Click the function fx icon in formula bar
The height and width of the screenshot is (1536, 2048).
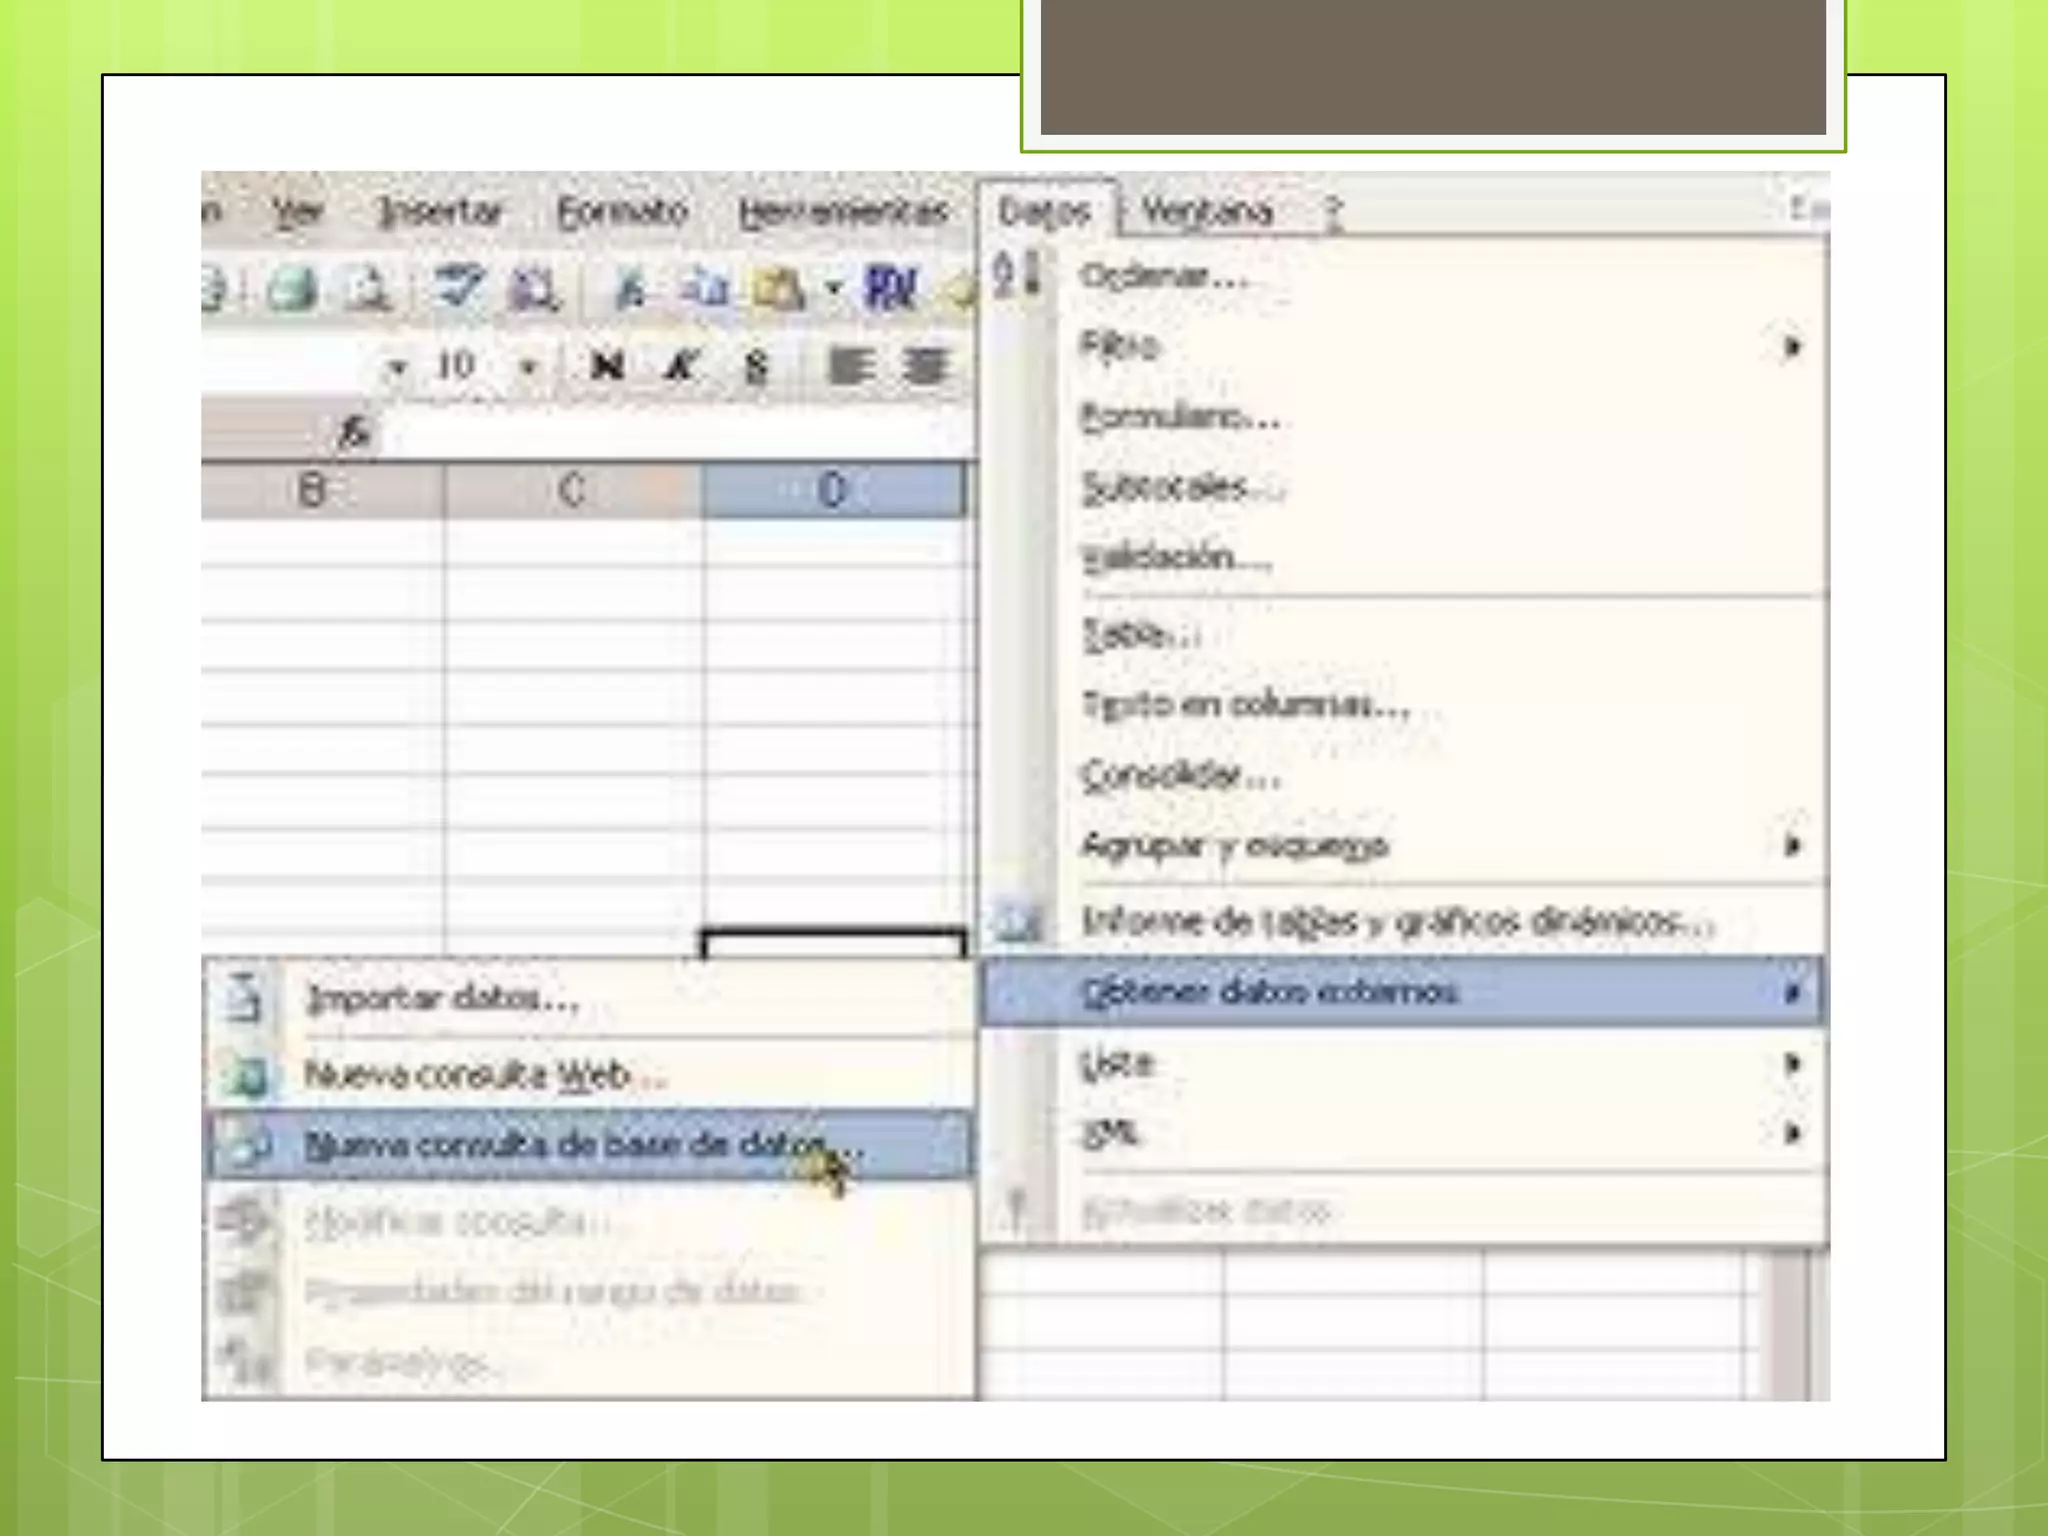tap(354, 433)
